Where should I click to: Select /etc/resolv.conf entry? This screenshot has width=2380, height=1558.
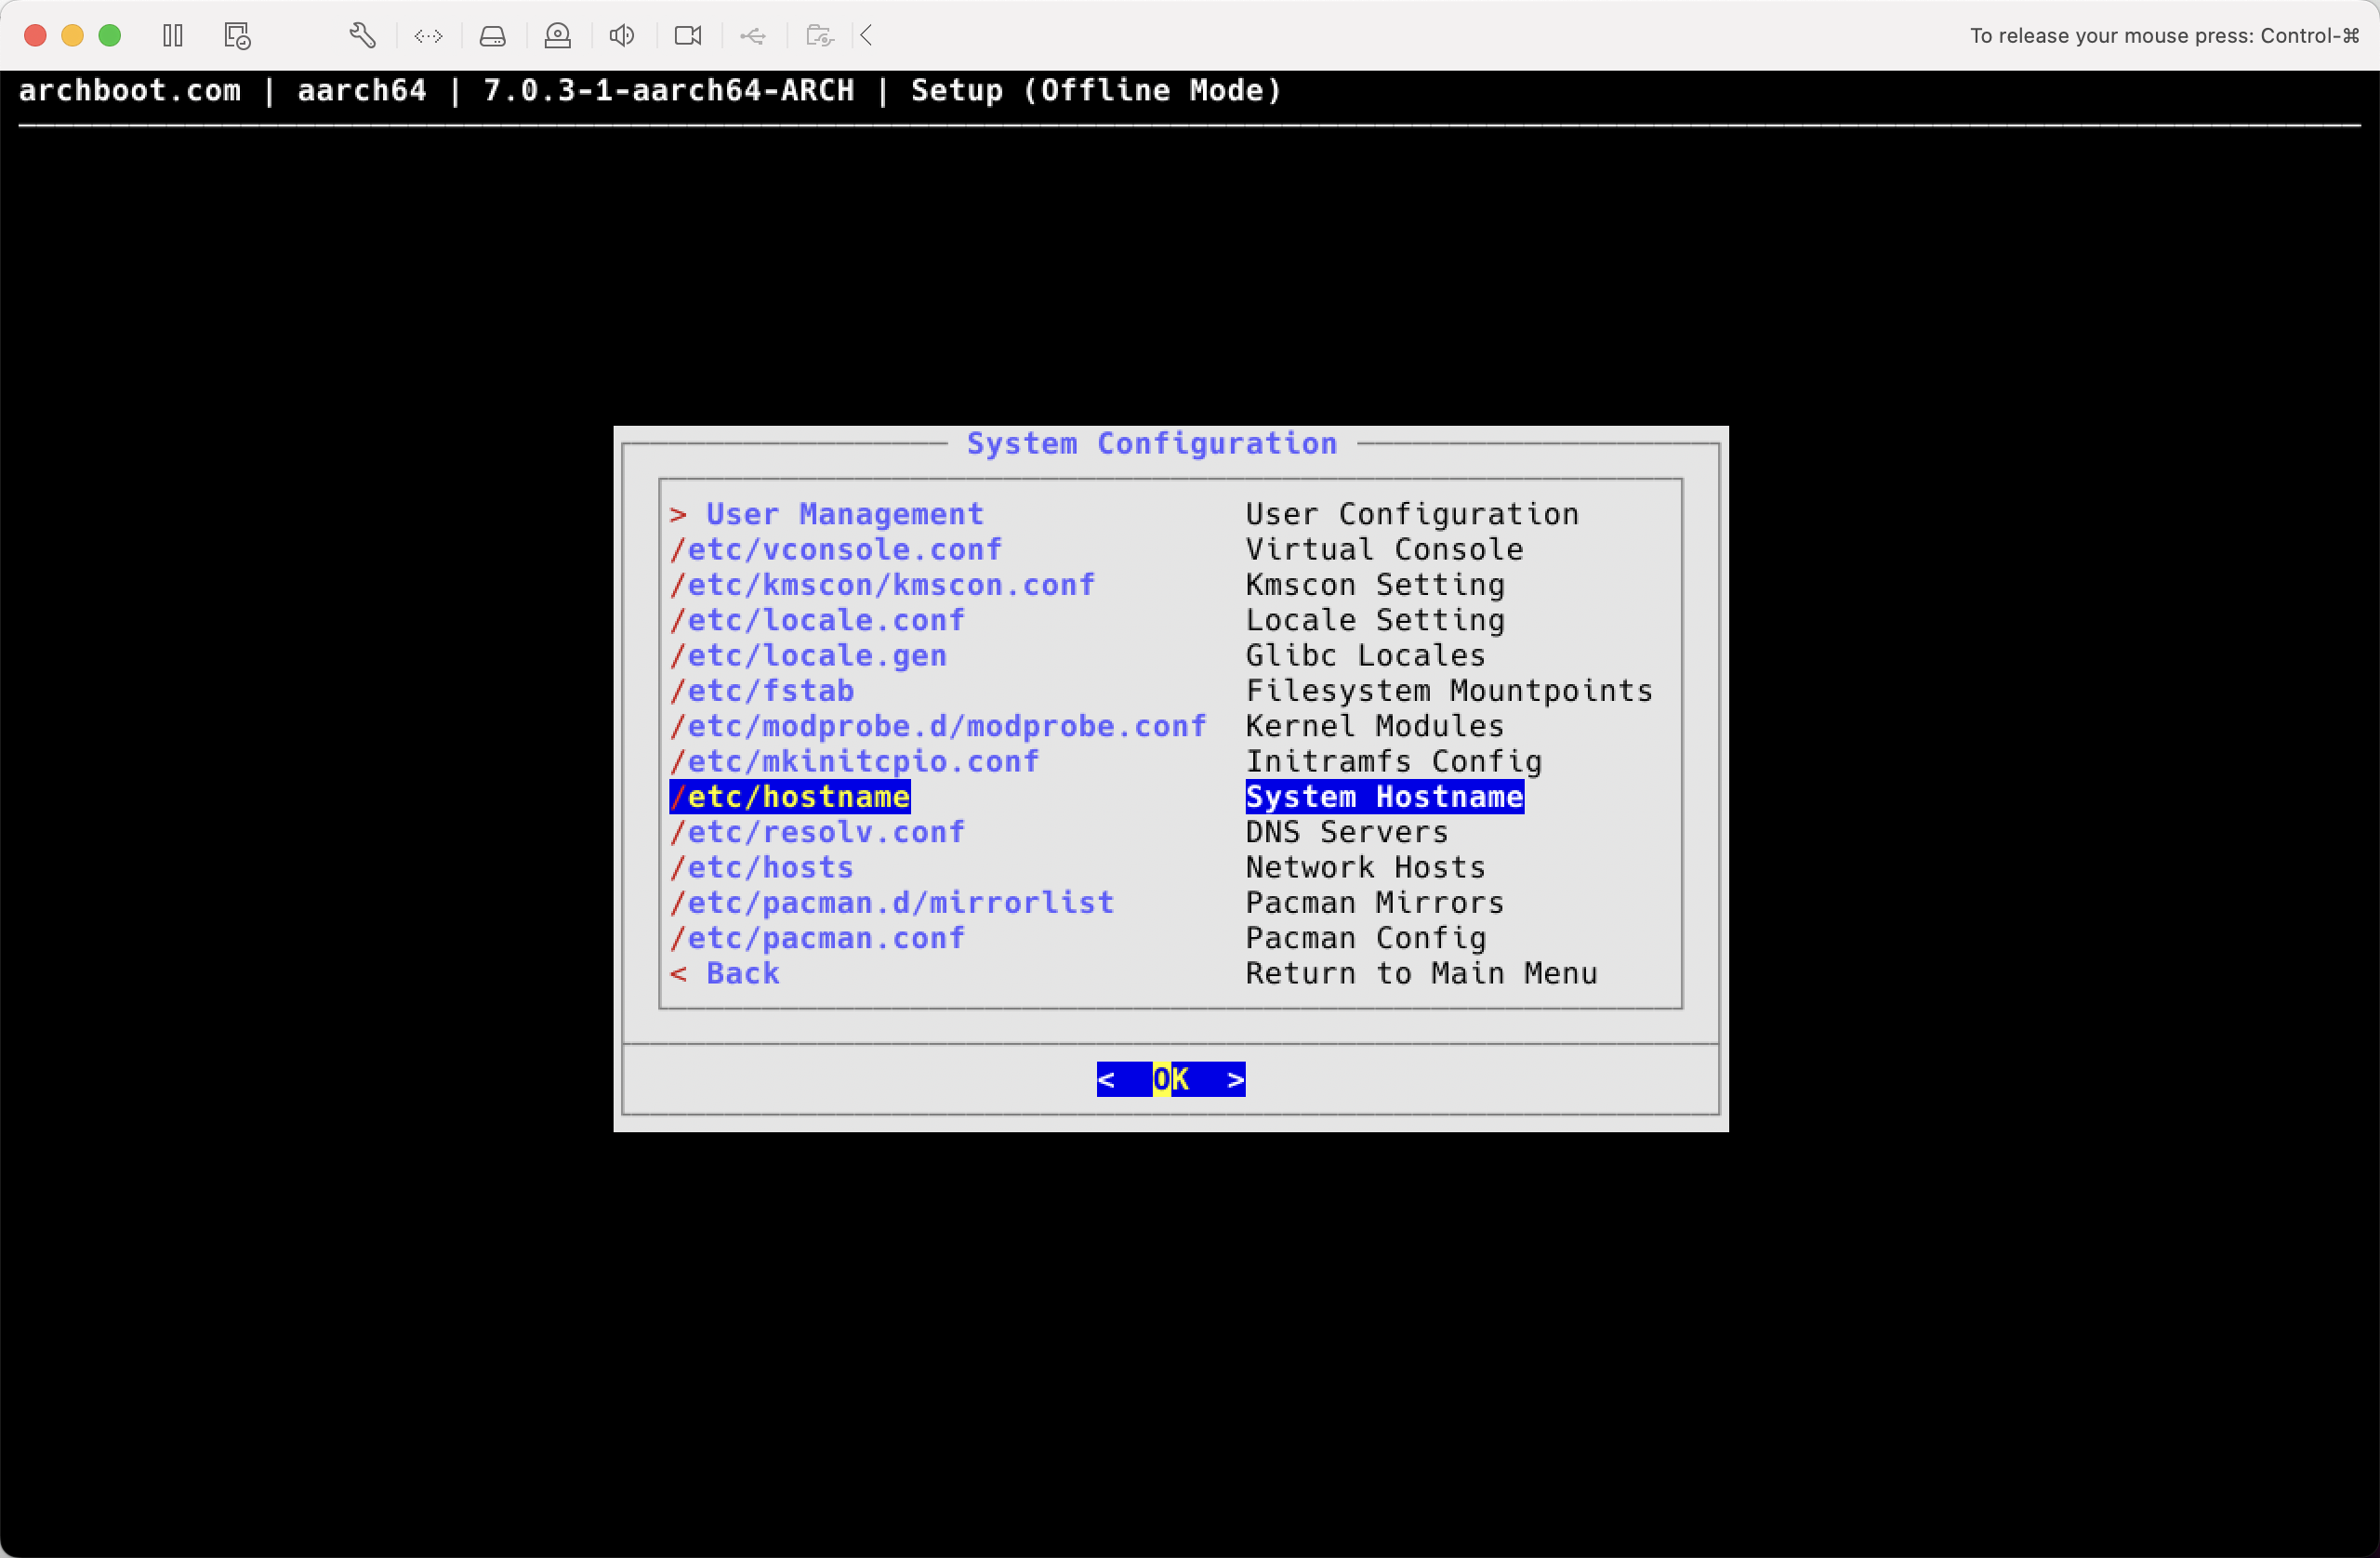pos(817,832)
